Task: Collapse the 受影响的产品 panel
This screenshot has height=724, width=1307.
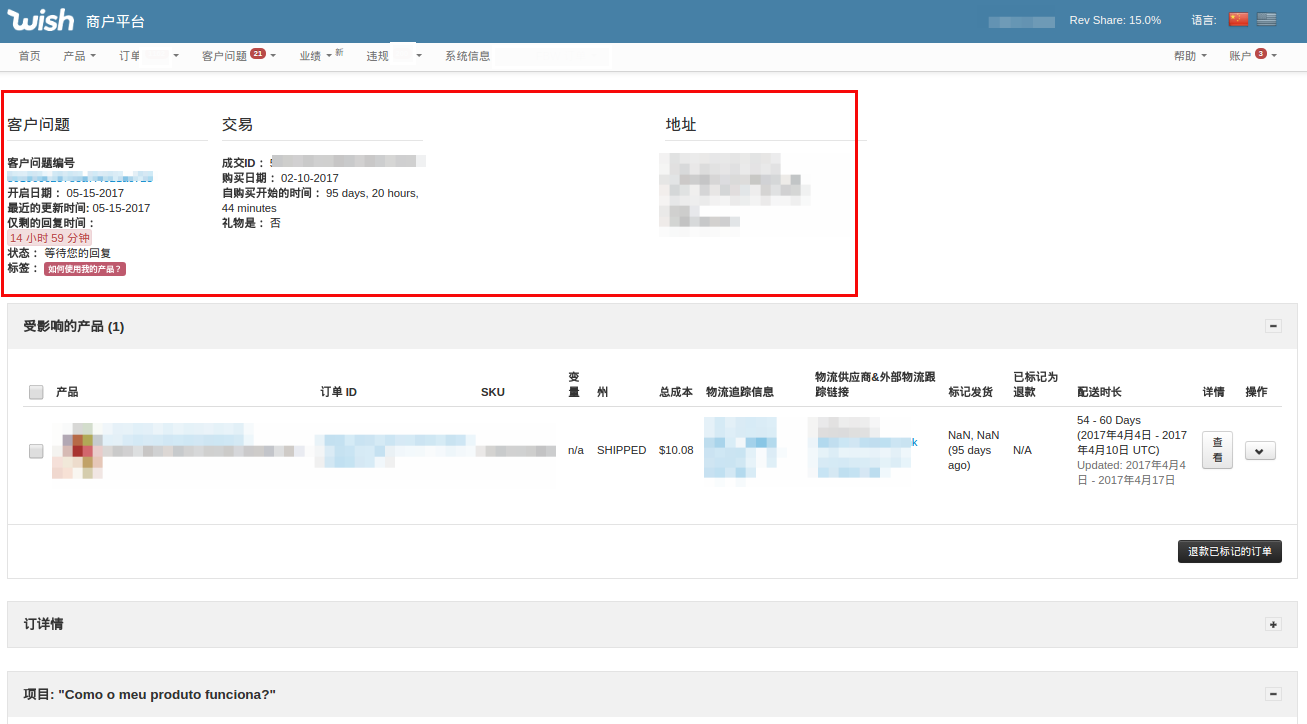Action: (1273, 326)
